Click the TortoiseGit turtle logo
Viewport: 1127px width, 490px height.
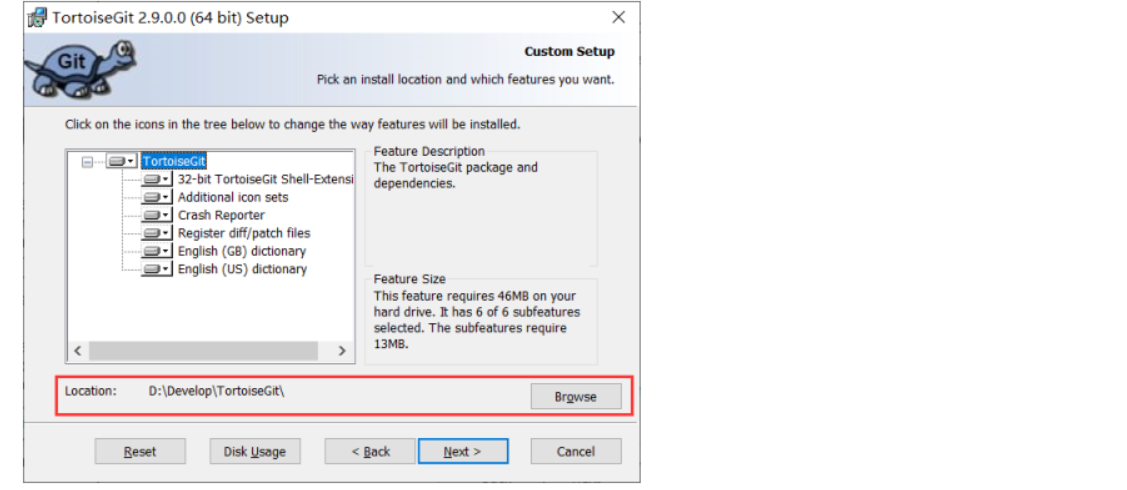pyautogui.click(x=80, y=68)
